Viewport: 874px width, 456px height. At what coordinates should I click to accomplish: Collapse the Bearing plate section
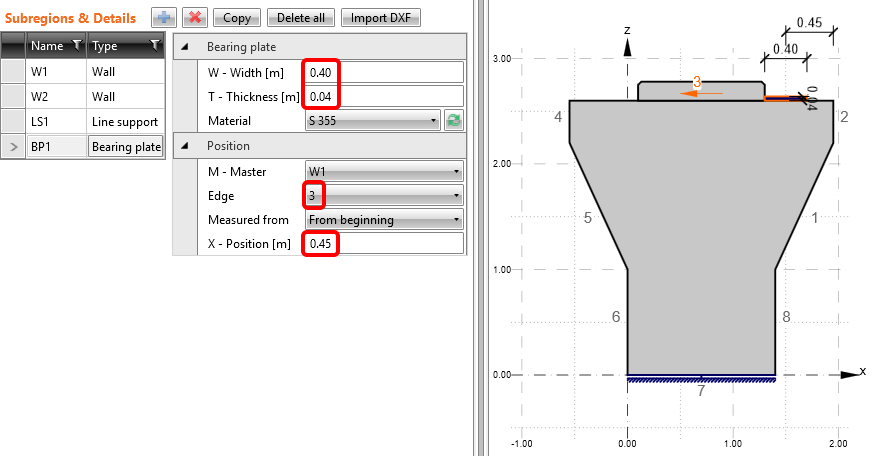185,47
